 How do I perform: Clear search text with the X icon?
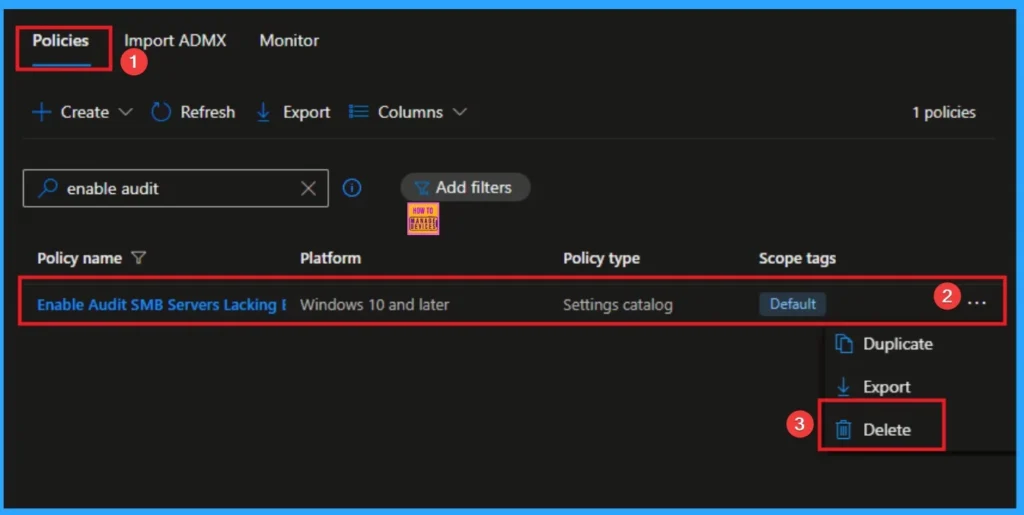(308, 188)
